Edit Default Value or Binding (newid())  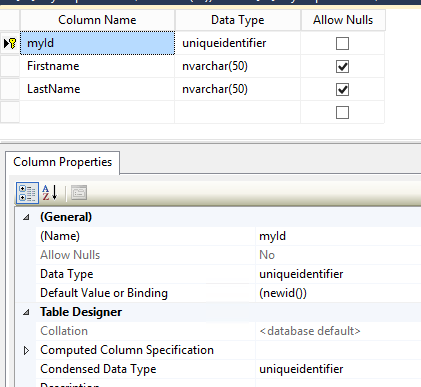338,293
